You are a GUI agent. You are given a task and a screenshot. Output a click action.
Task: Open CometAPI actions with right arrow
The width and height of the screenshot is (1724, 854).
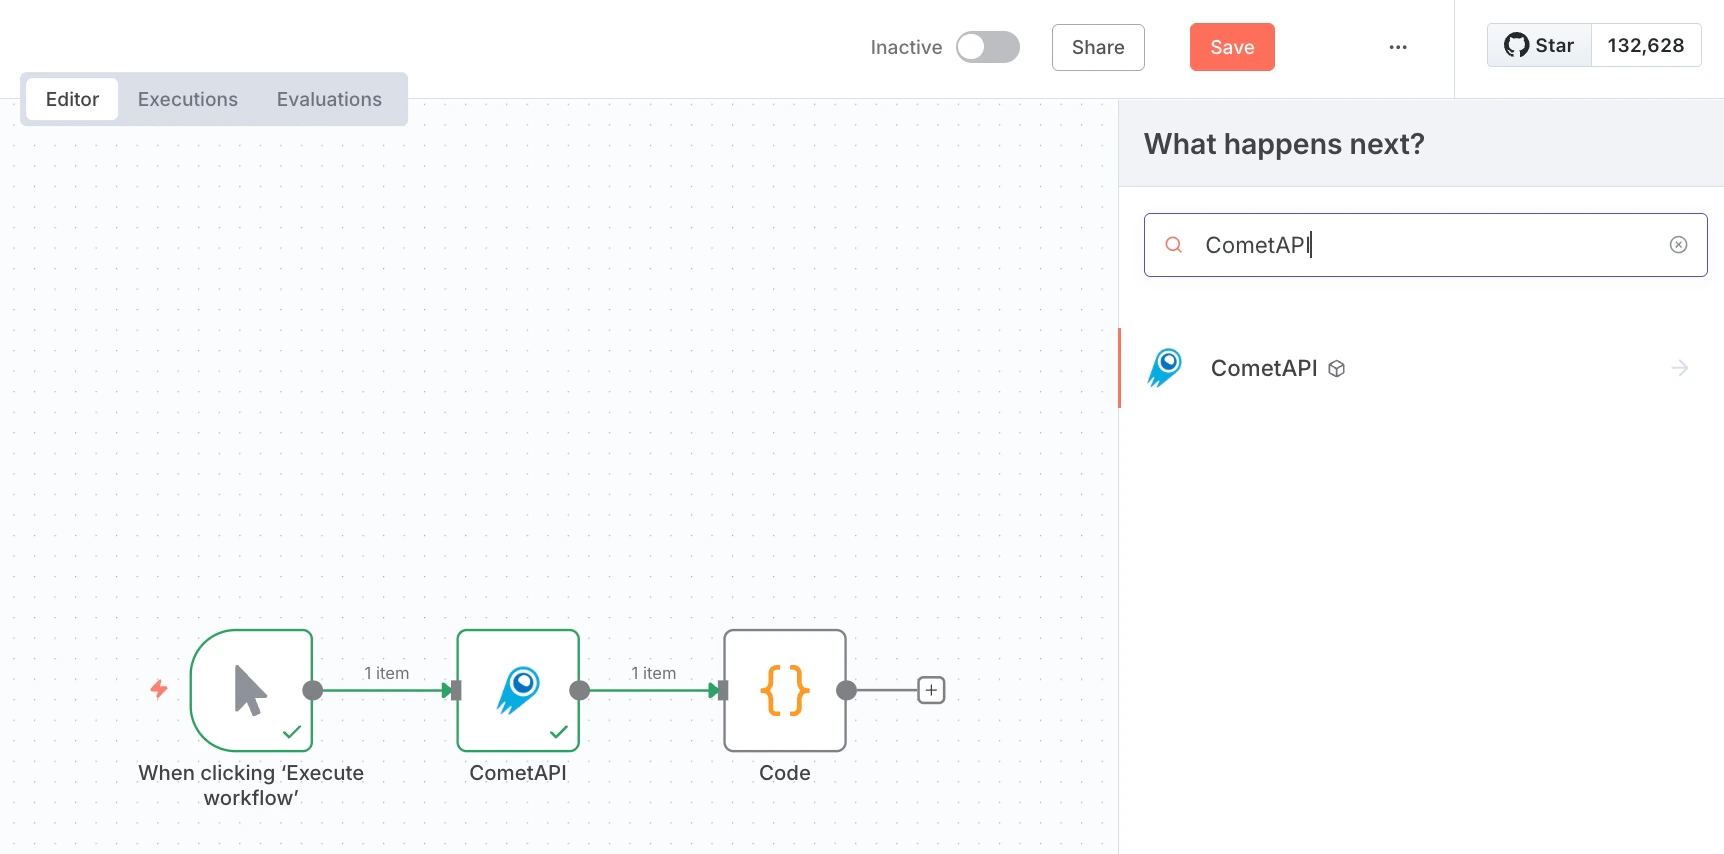pos(1680,368)
